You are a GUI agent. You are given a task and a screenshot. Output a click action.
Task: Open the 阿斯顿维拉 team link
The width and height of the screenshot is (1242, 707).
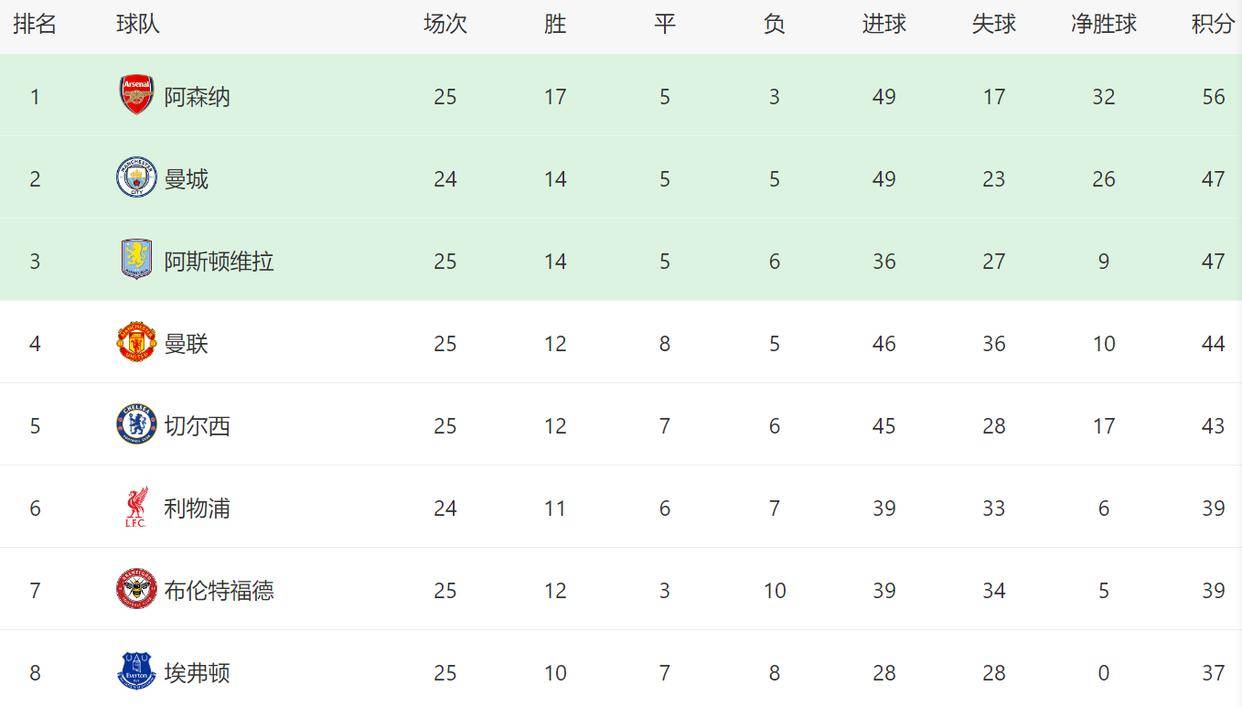[219, 261]
